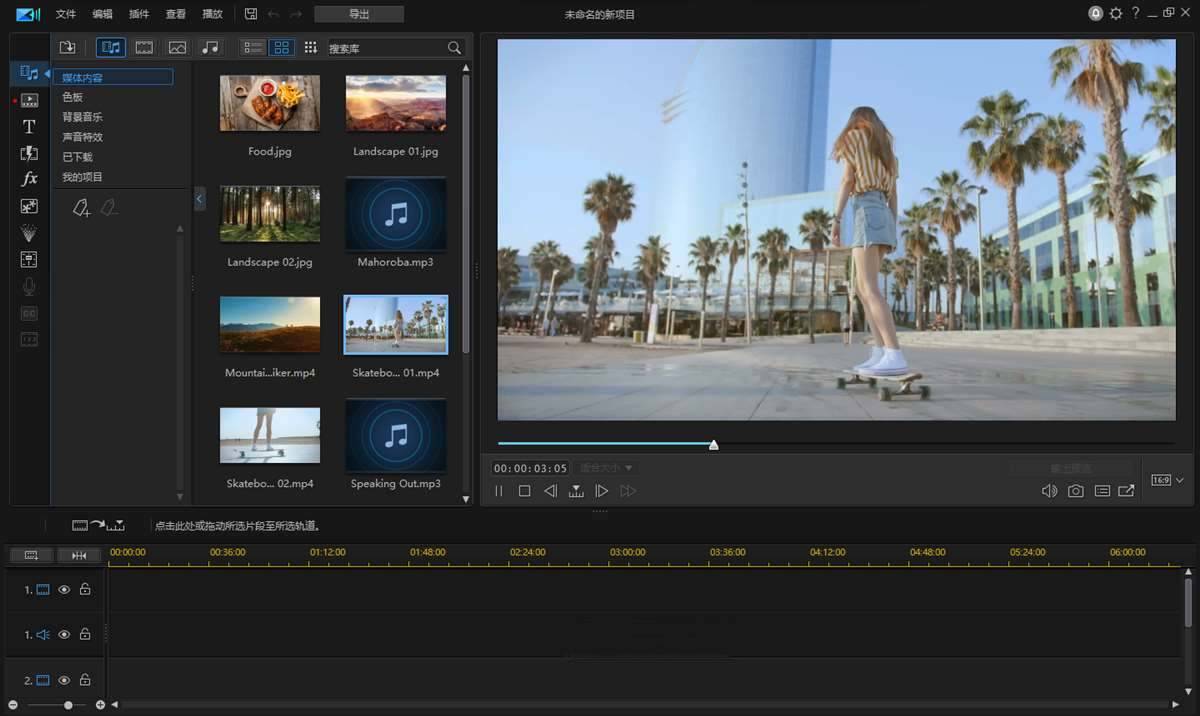Switch library to list view
The image size is (1200, 716).
pyautogui.click(x=253, y=47)
